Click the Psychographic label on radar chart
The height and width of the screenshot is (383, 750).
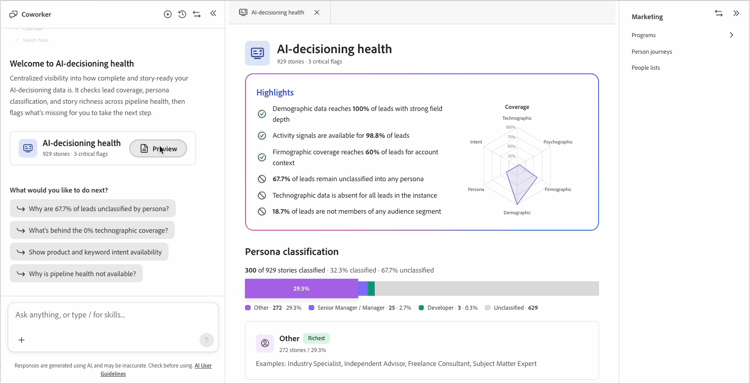point(558,142)
